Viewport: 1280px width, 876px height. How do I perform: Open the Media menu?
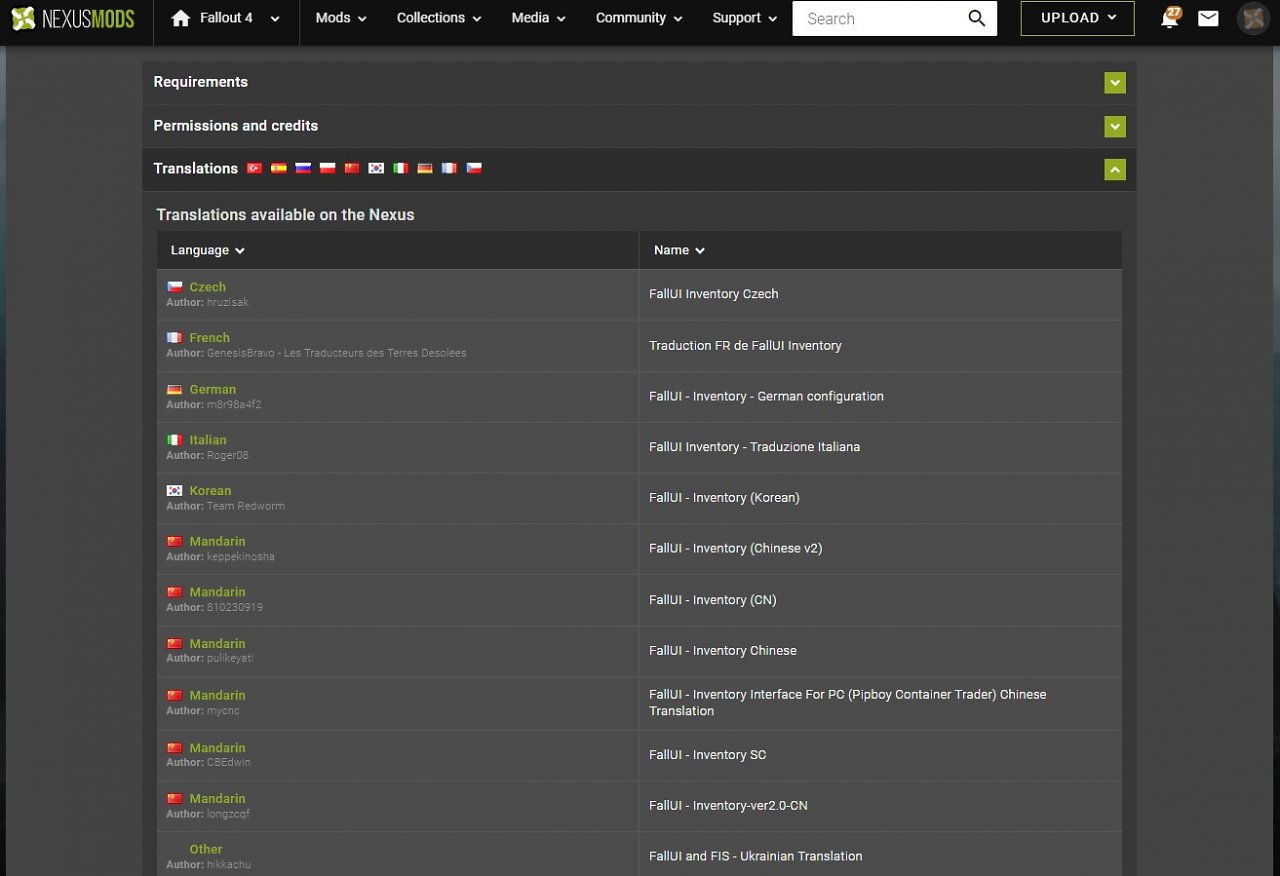coord(539,18)
